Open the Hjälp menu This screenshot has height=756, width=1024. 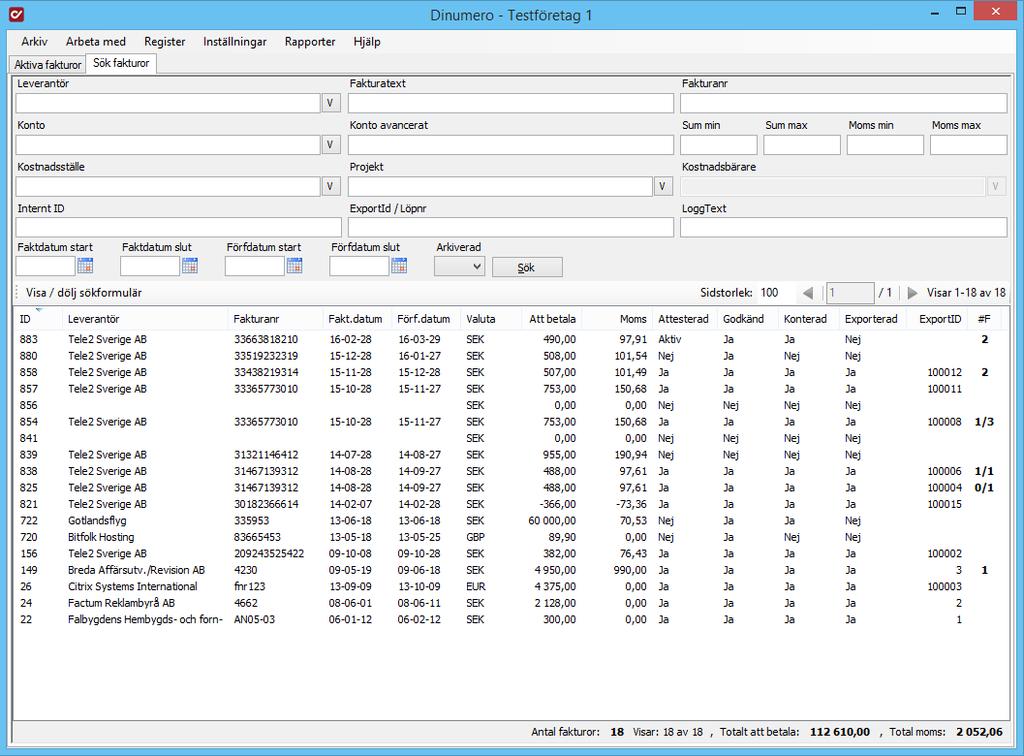tap(366, 41)
